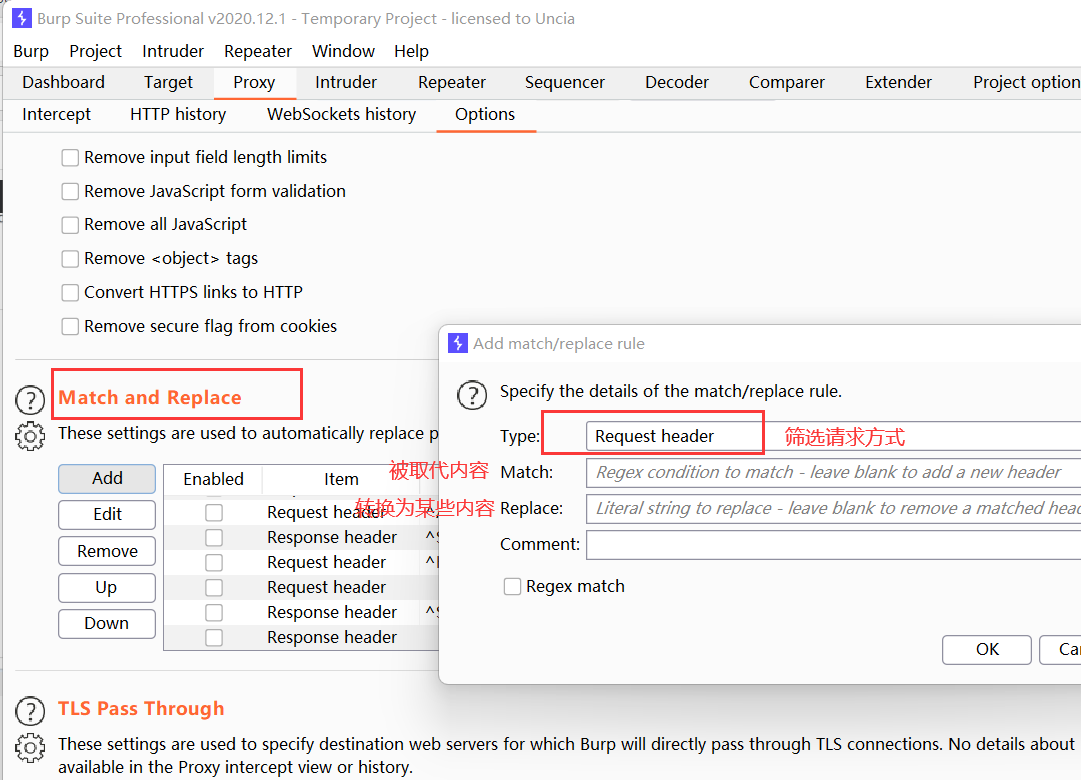Open the Repeater menu in menu bar
This screenshot has height=780, width=1081.
(258, 51)
